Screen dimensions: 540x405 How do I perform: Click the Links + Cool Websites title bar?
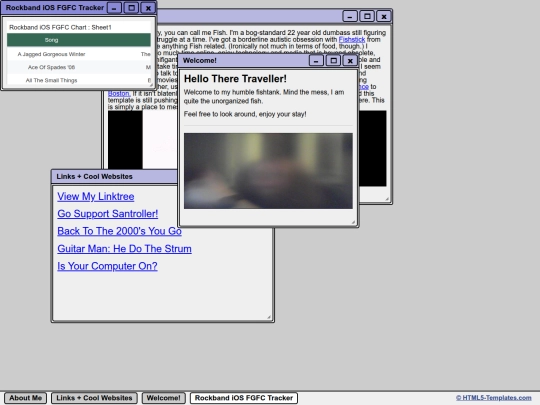[115, 176]
